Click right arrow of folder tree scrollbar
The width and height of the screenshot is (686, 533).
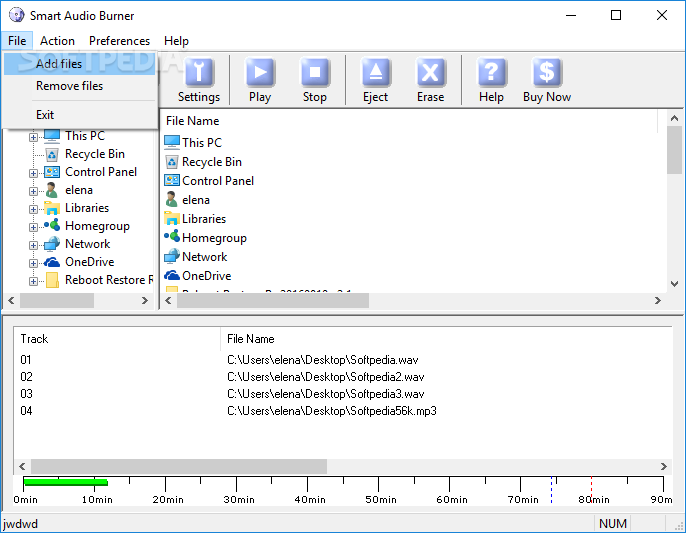(145, 301)
